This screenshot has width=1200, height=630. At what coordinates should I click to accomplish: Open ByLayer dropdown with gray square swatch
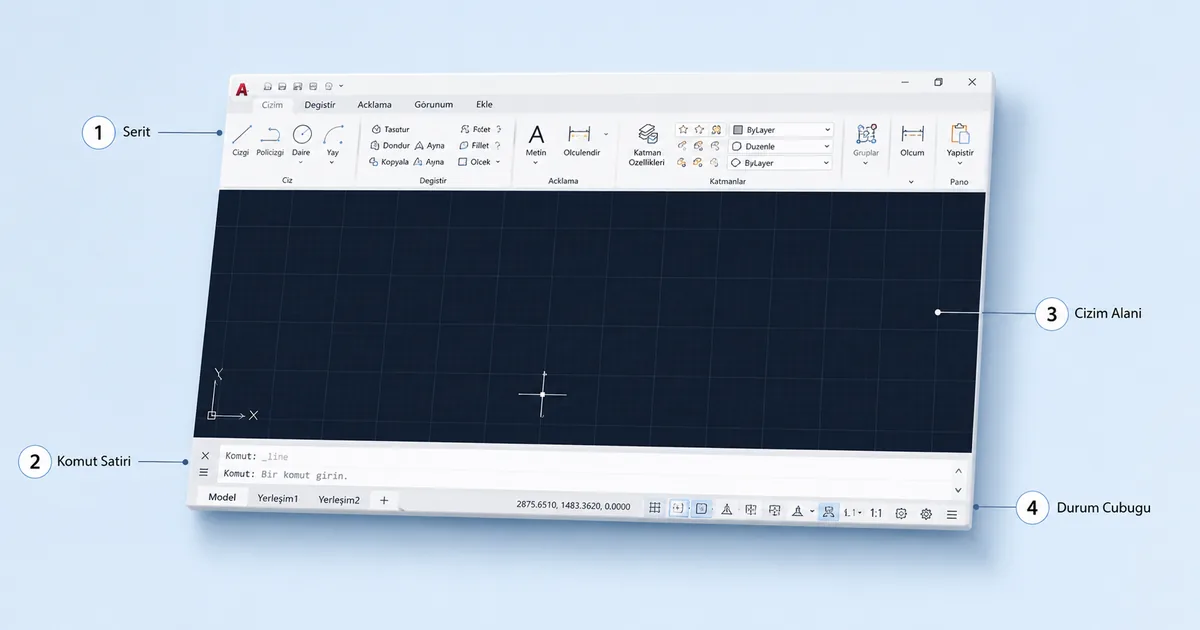click(x=781, y=130)
